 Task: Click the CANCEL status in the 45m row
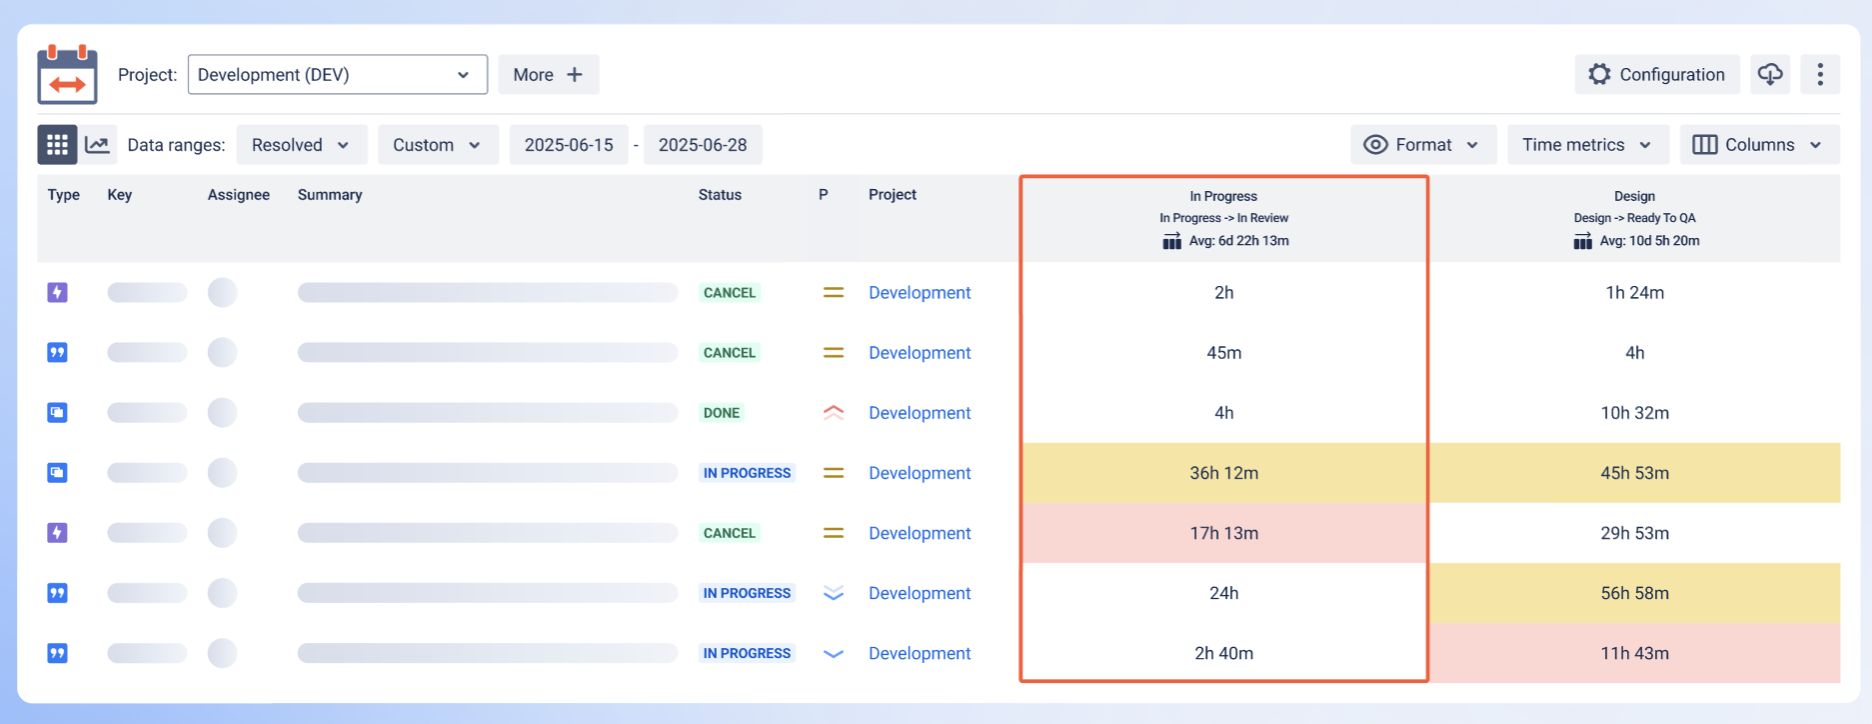click(x=729, y=353)
